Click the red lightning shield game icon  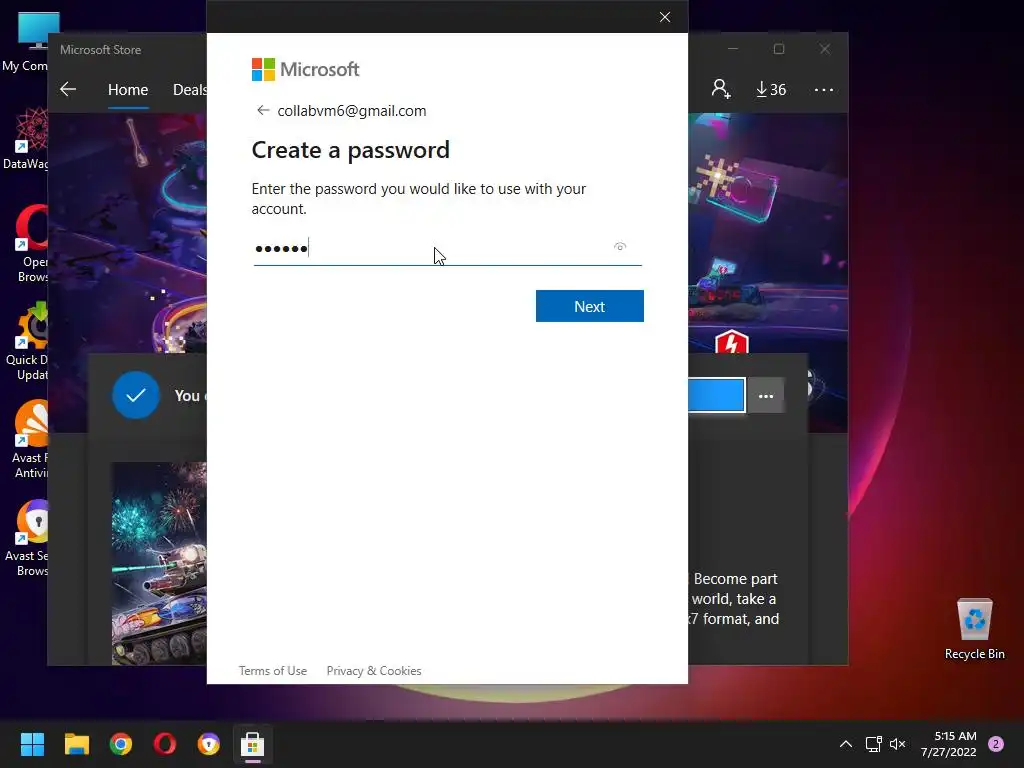pos(731,342)
